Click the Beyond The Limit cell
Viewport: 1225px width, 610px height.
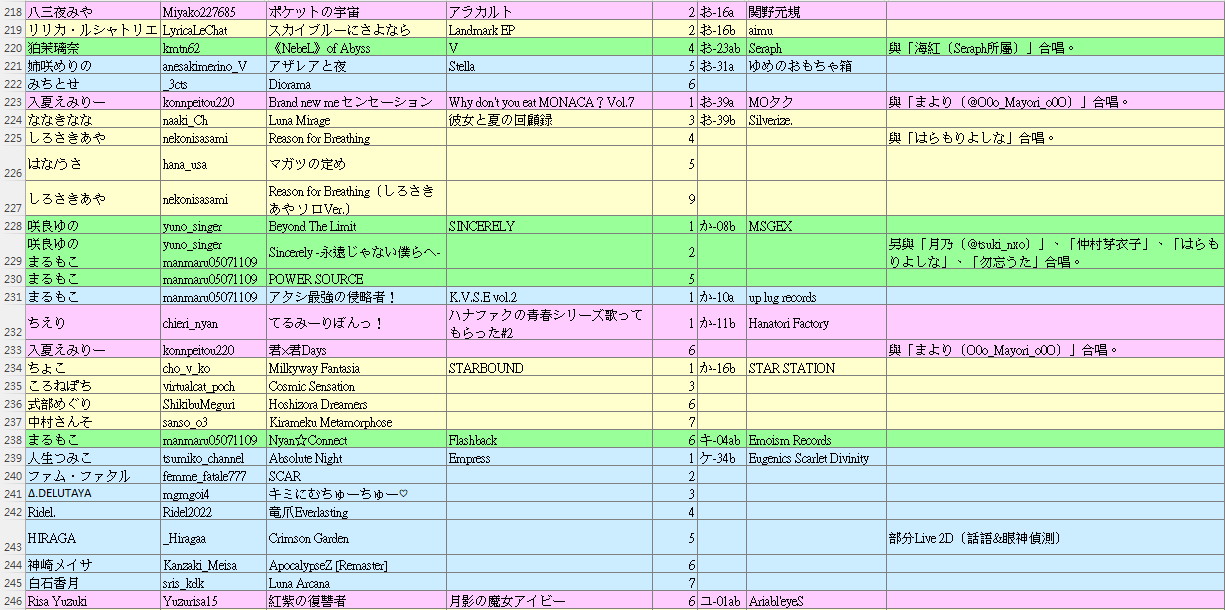click(355, 227)
